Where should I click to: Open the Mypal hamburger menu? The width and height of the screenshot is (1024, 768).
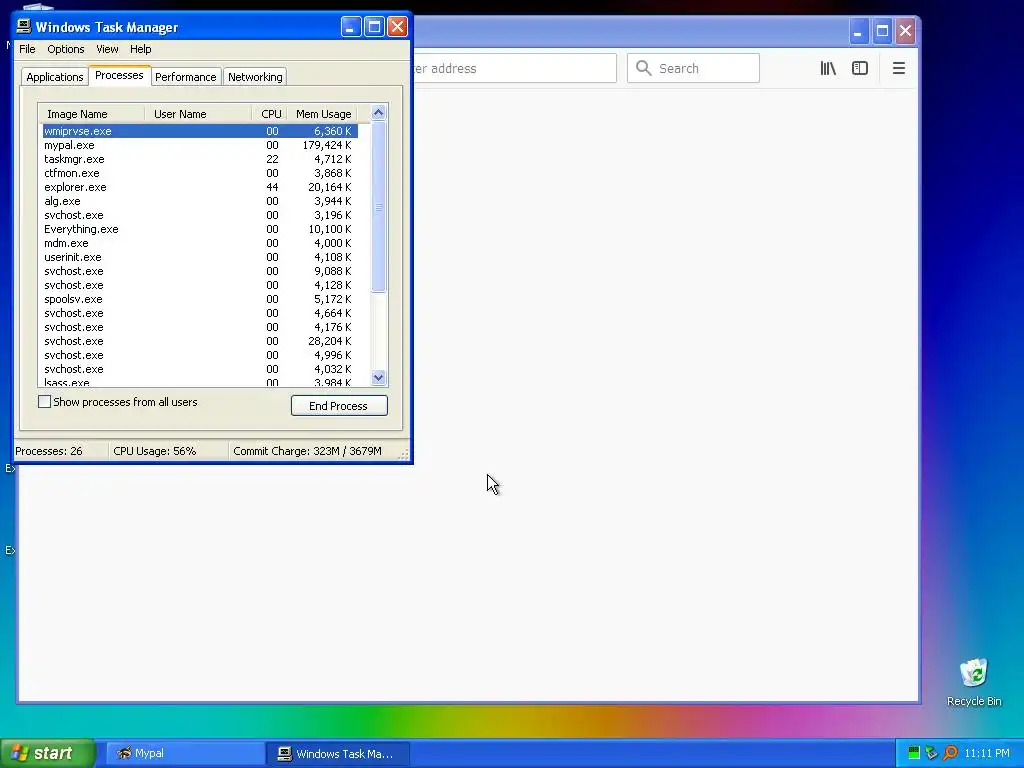[899, 68]
